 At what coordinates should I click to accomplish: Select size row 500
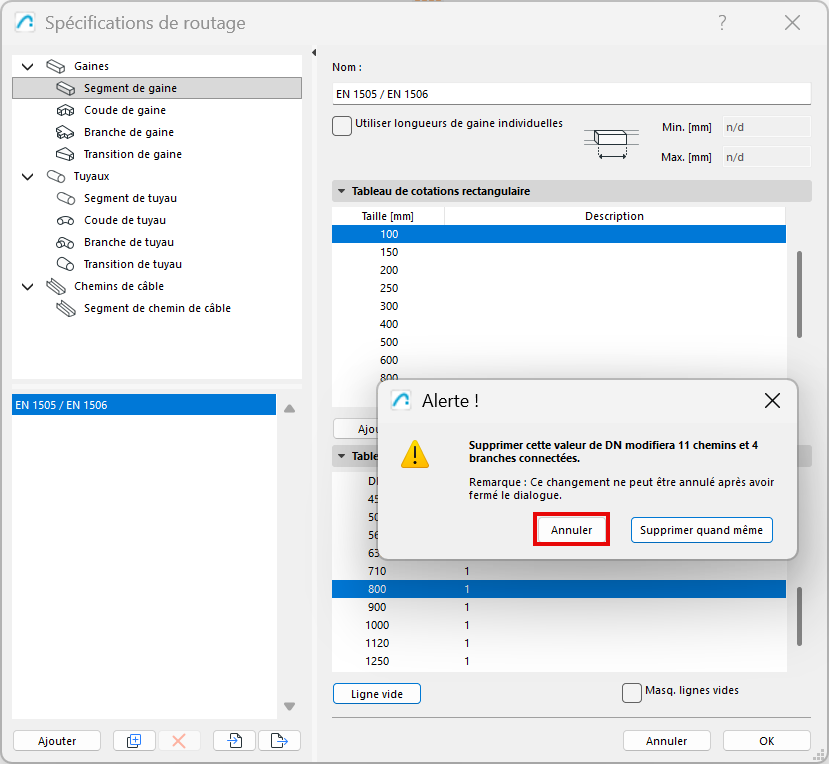[x=559, y=342]
